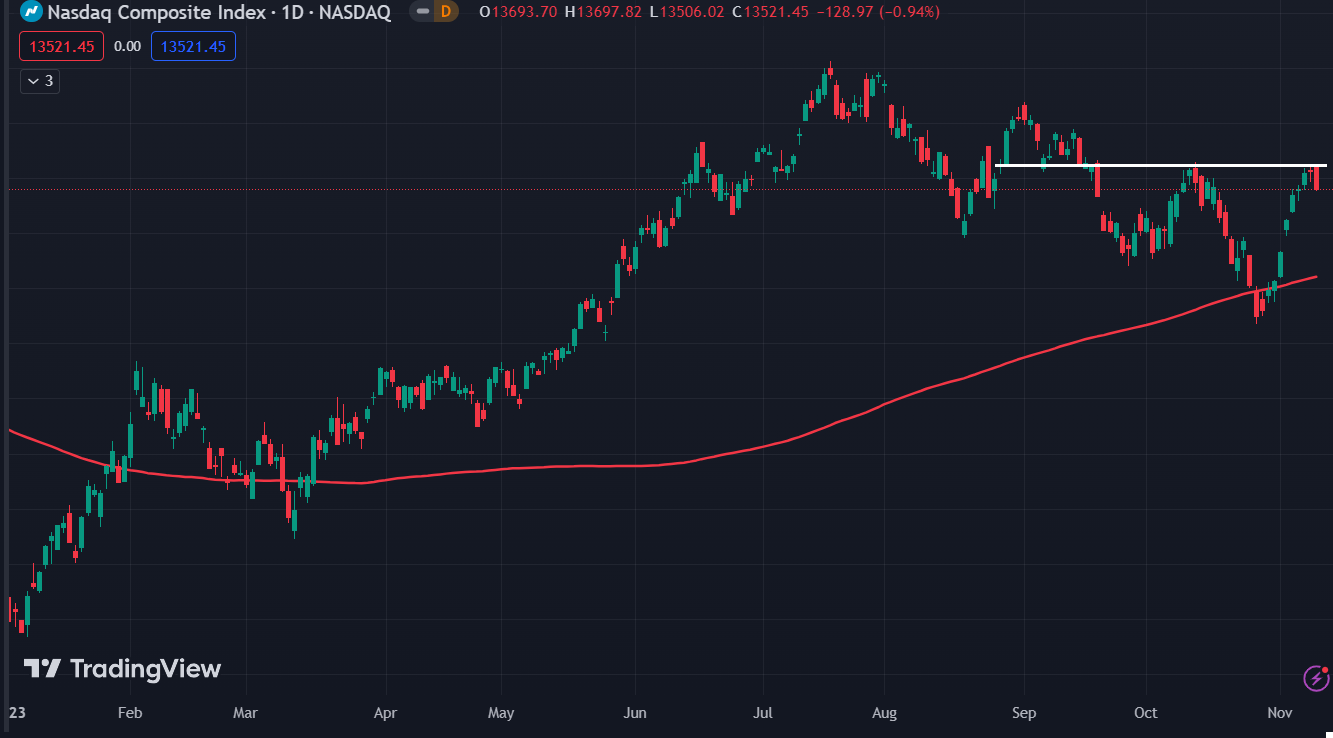Click the red 13521.45 sell price box

[x=61, y=46]
